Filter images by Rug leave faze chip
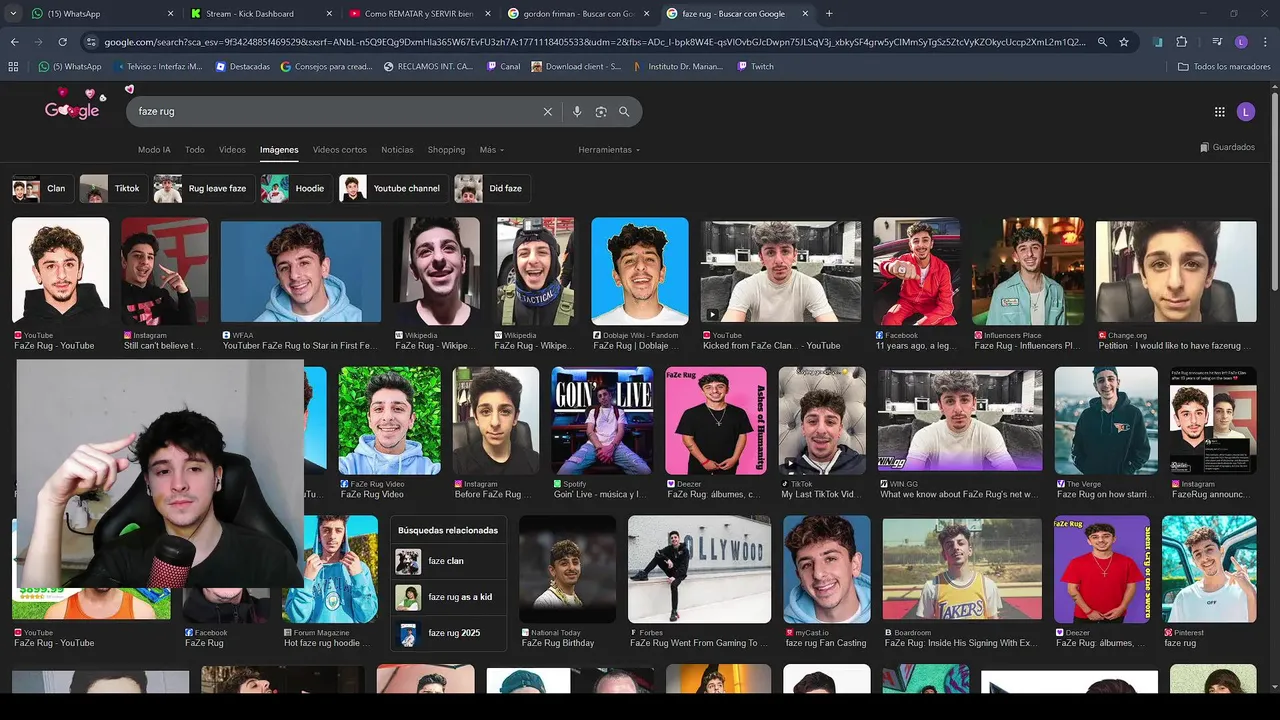This screenshot has width=1280, height=720. click(204, 188)
